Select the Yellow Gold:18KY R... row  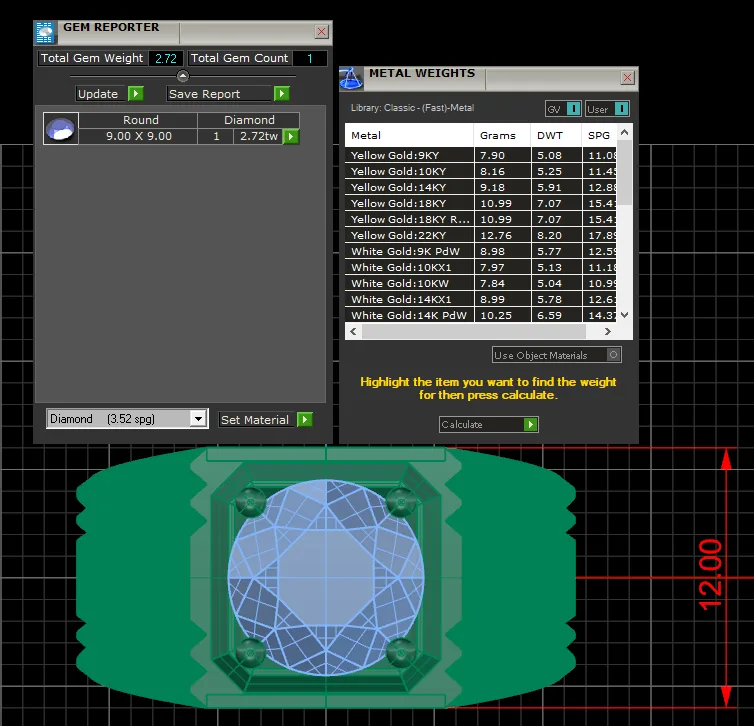tap(481, 219)
